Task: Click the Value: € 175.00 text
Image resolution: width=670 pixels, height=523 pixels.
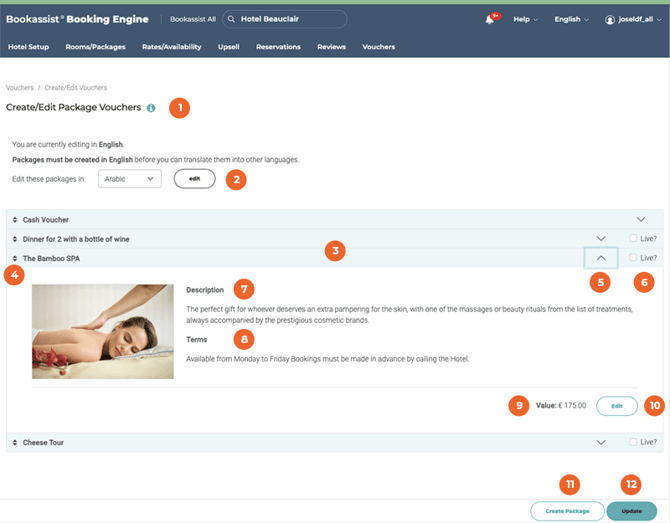Action: click(x=561, y=405)
